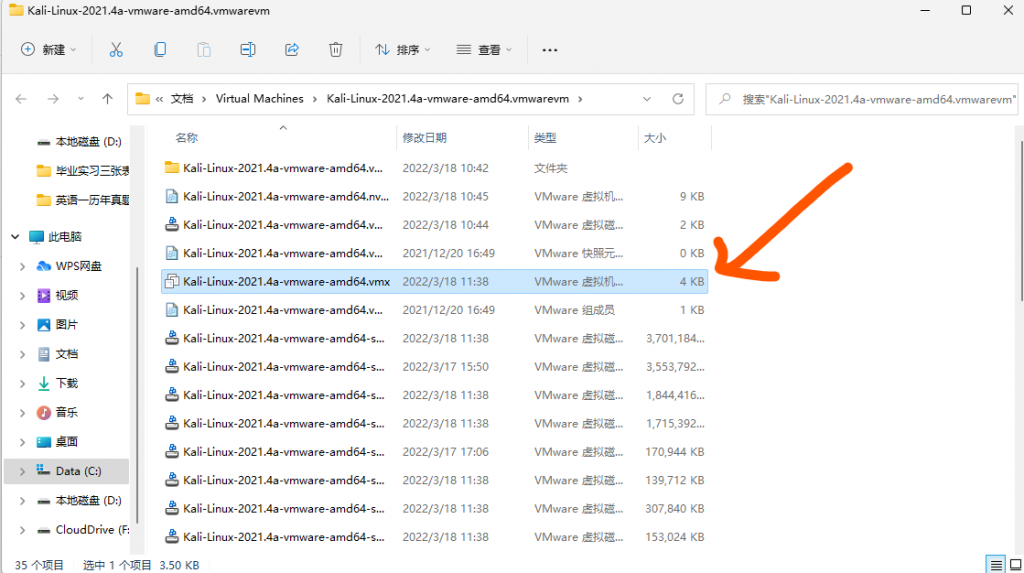The height and width of the screenshot is (573, 1024).
Task: Click the Share toolbar icon
Action: (291, 50)
